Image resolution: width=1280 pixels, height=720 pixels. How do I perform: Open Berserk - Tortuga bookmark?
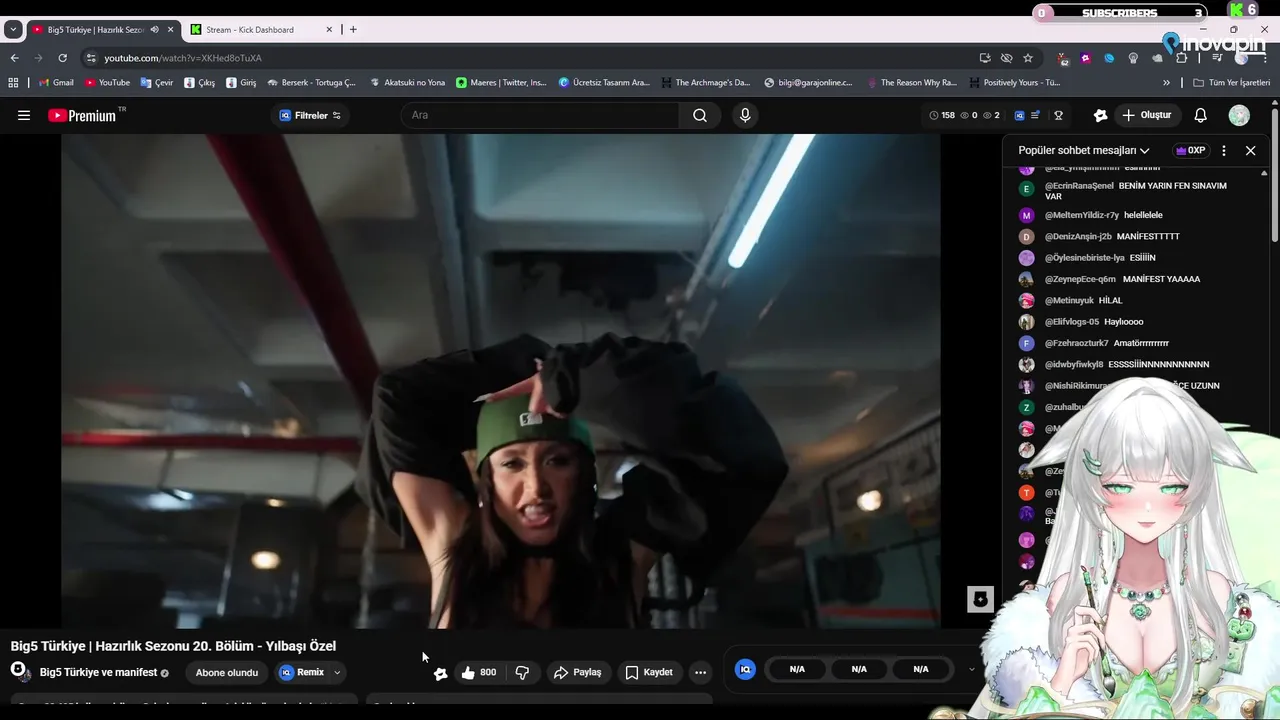click(x=311, y=83)
